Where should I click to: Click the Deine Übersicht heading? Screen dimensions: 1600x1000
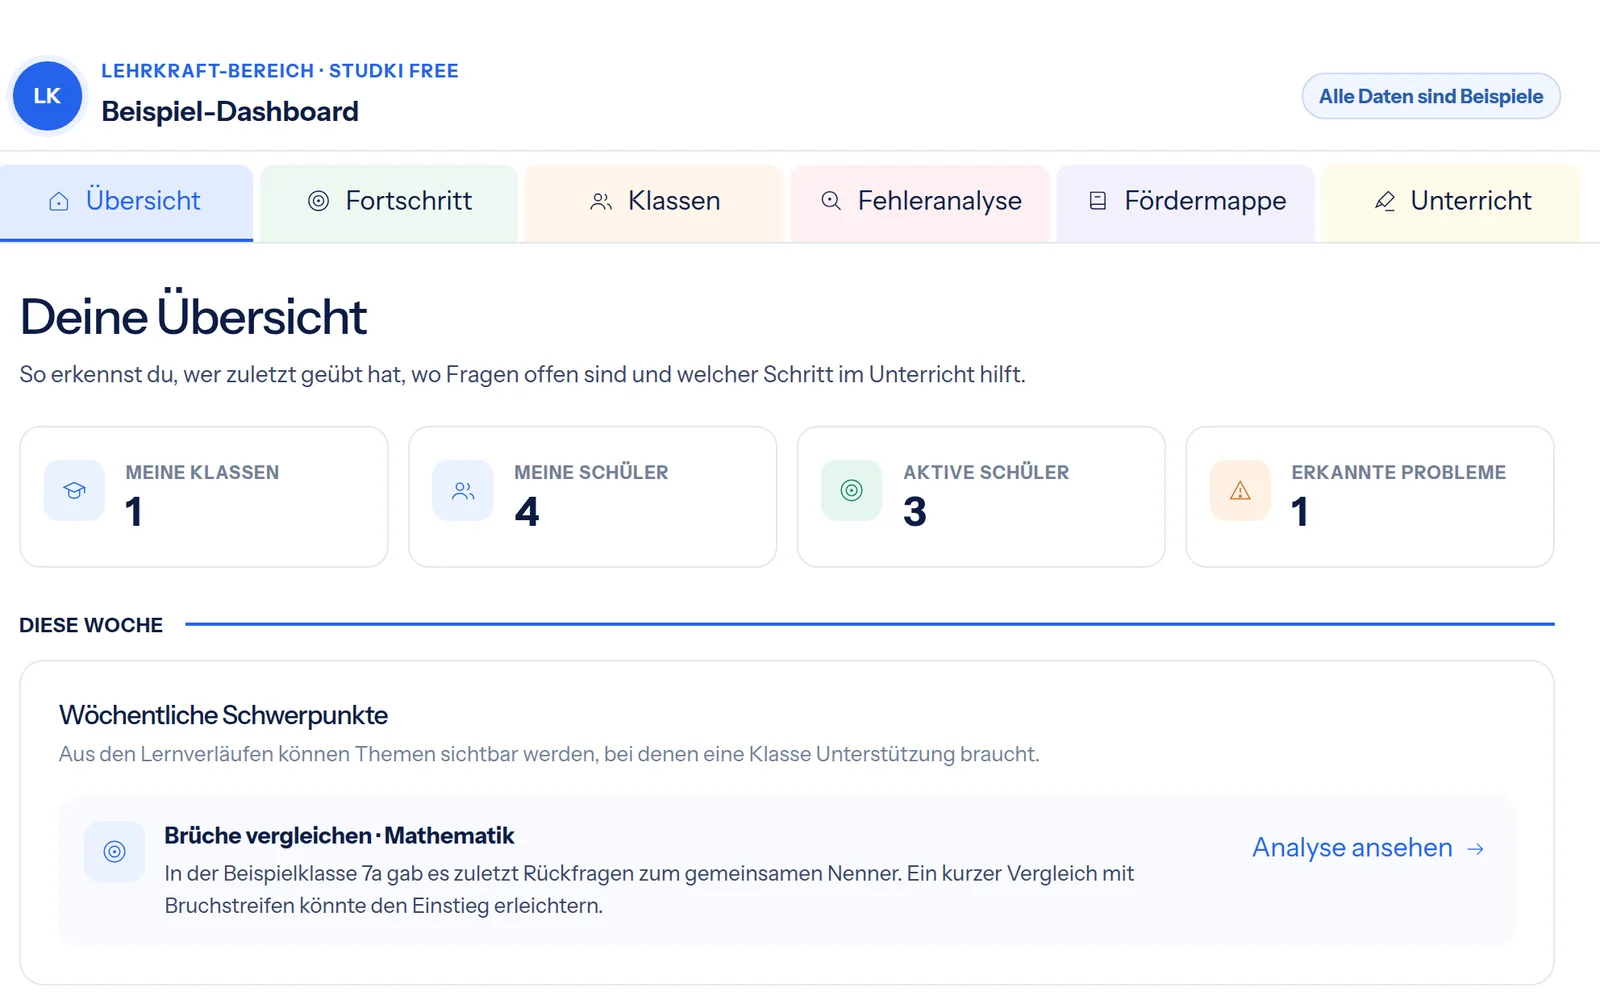[193, 316]
